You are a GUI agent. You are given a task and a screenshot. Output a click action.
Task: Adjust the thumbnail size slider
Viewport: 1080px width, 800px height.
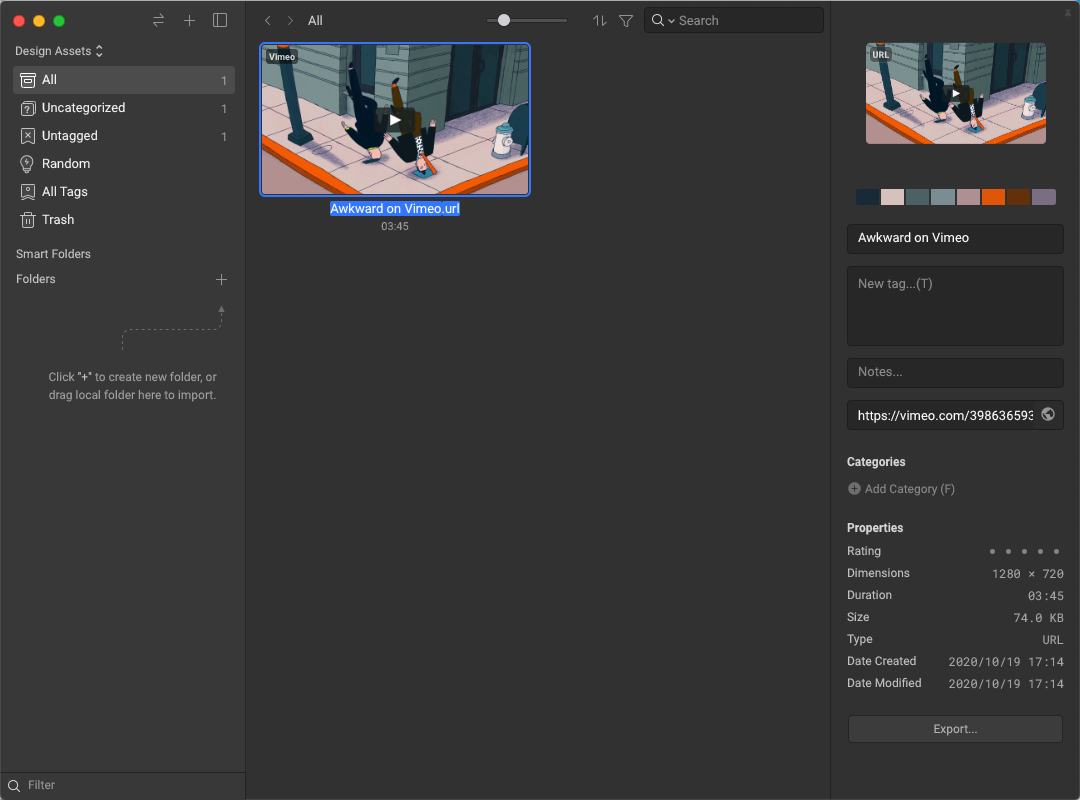point(504,21)
